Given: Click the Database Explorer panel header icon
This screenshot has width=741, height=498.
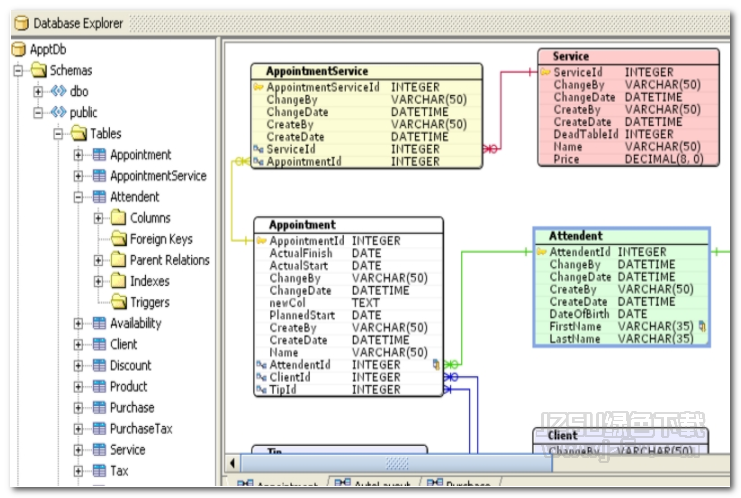Looking at the screenshot, I should pos(21,23).
